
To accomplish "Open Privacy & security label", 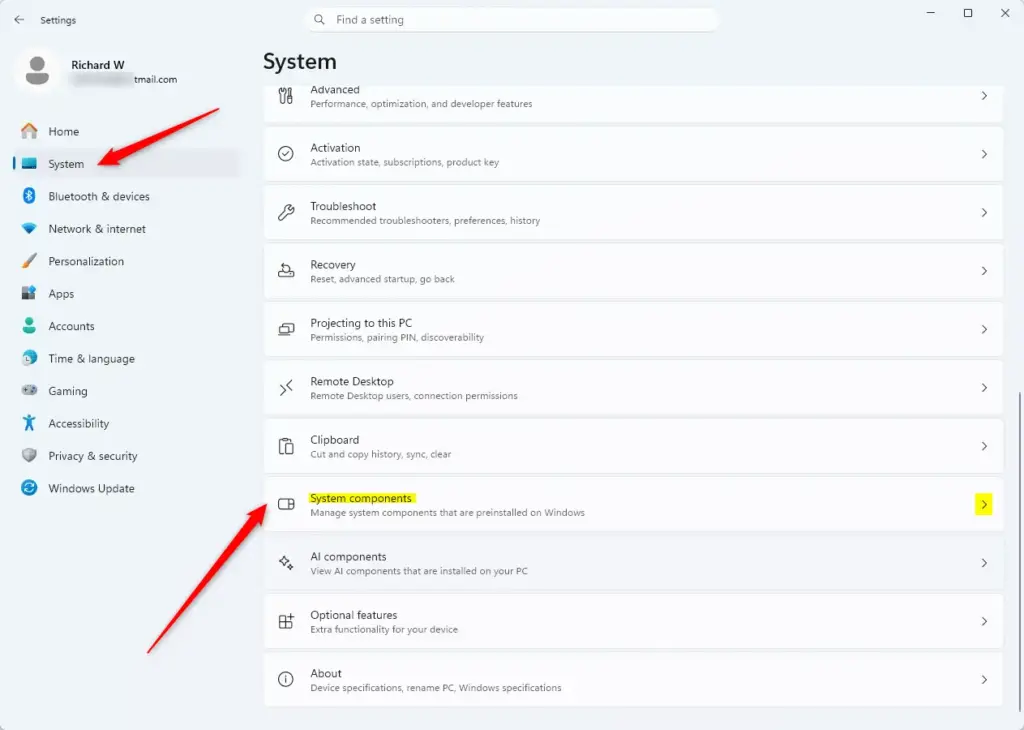I will (x=93, y=456).
